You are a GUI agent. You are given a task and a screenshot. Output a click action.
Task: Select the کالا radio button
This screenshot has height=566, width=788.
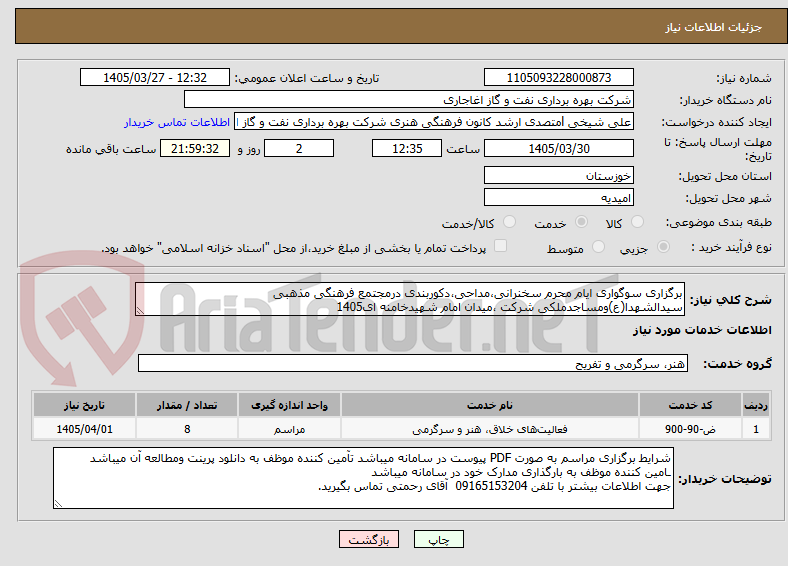(637, 222)
